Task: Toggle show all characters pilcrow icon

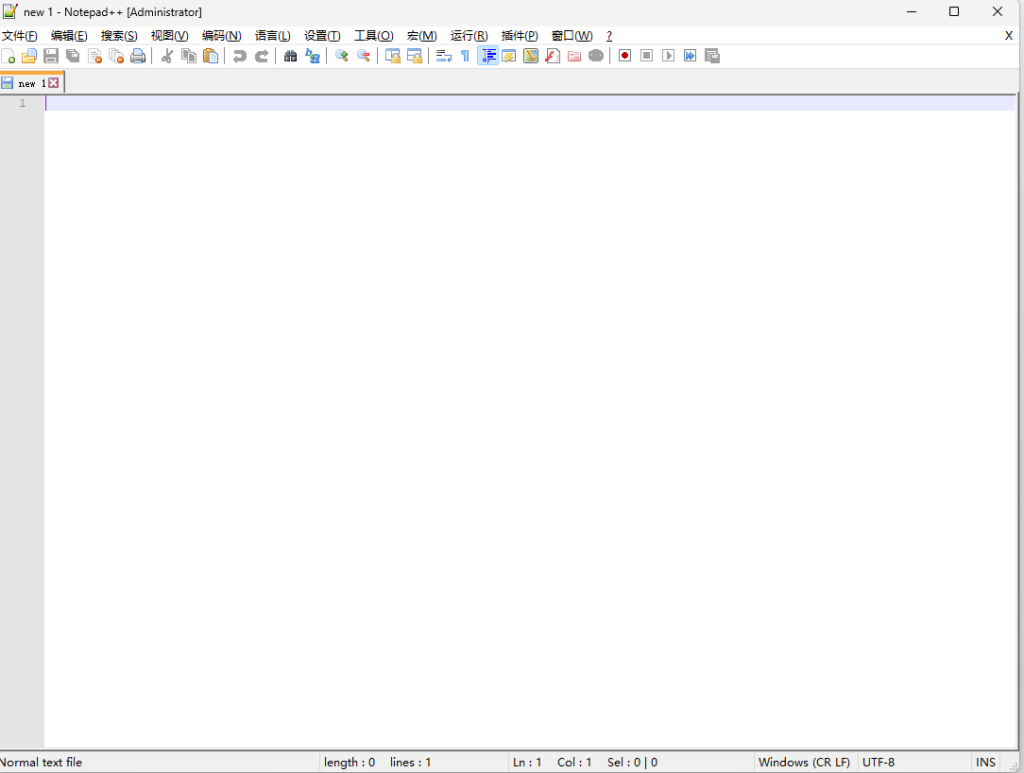Action: (465, 56)
